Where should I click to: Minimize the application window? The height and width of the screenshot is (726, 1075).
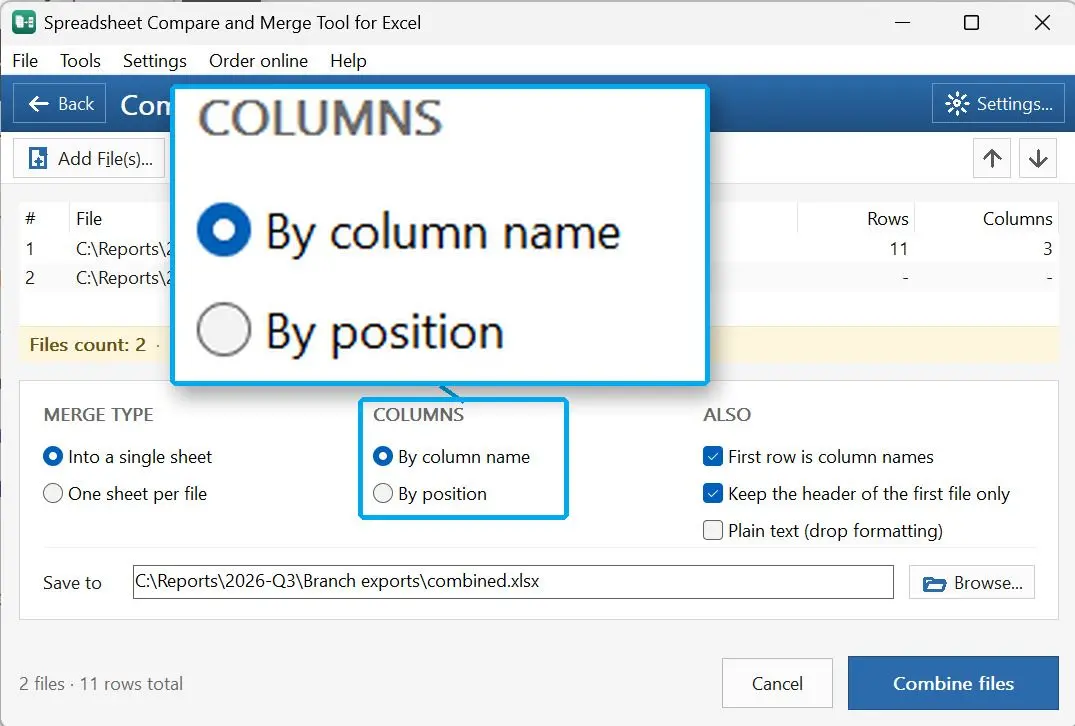tap(903, 23)
